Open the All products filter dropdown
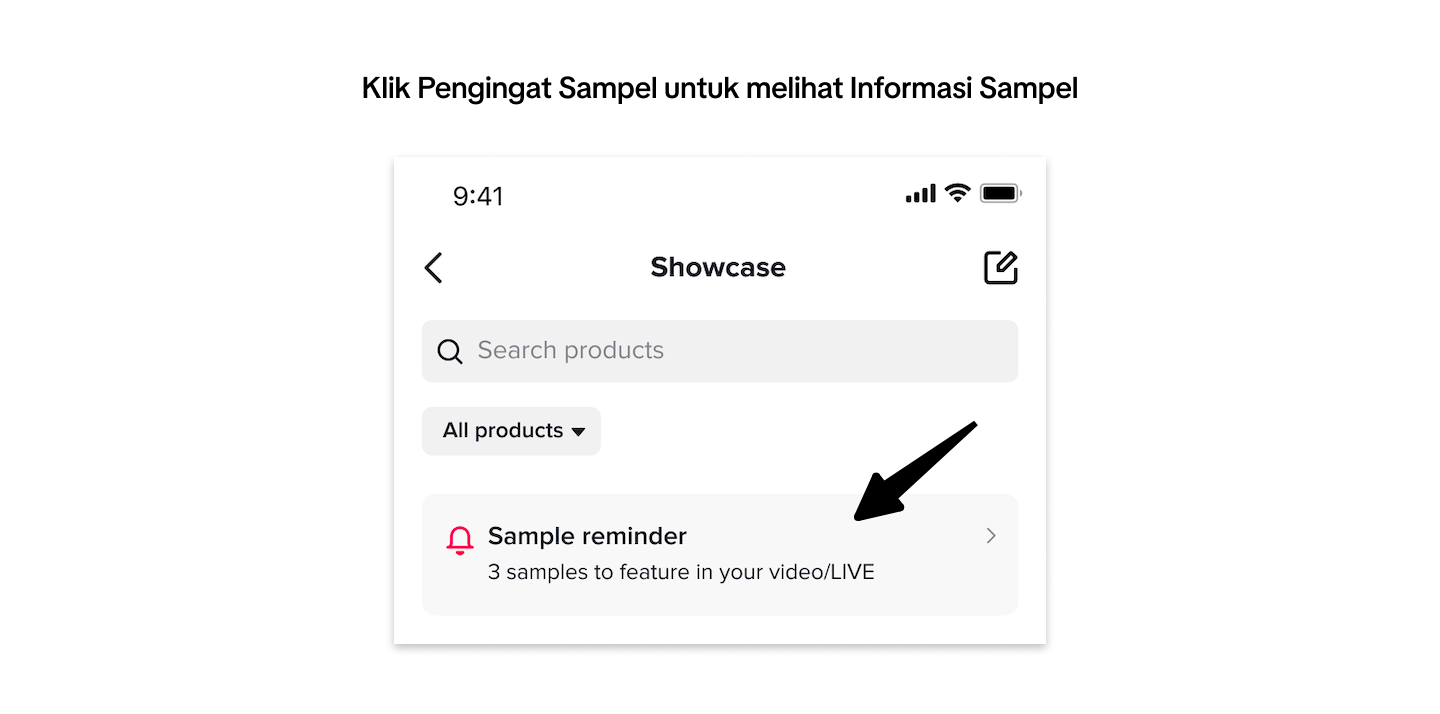 click(511, 431)
